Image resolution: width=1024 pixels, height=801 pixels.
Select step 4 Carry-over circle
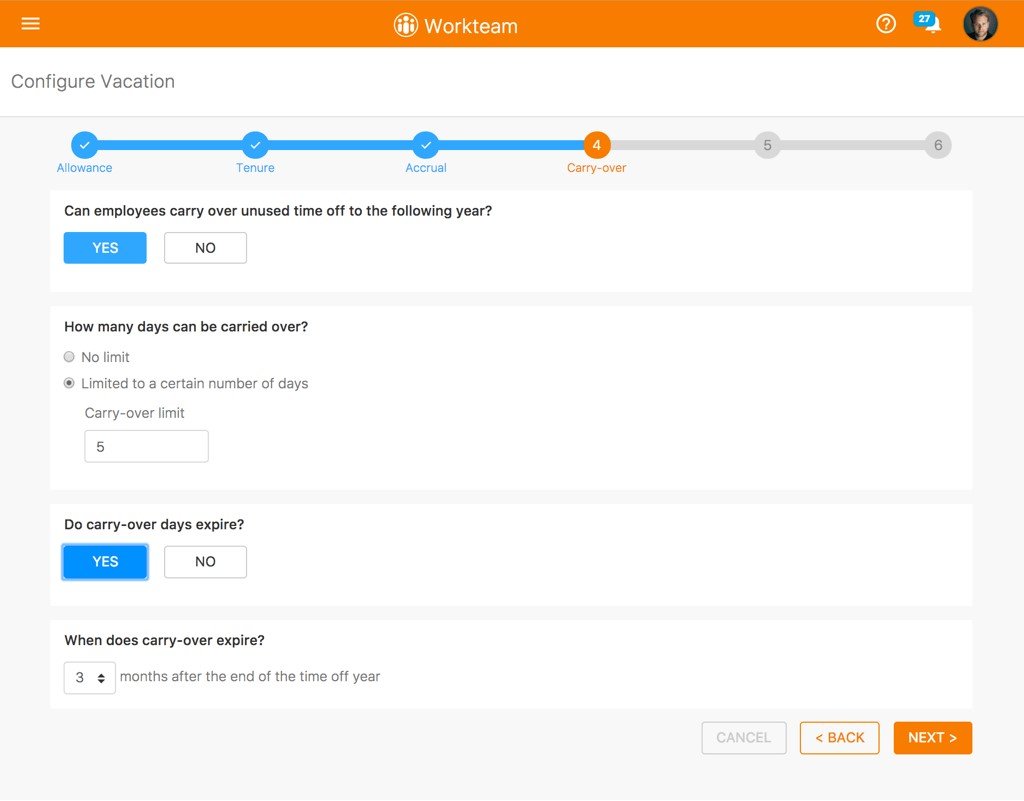point(597,145)
